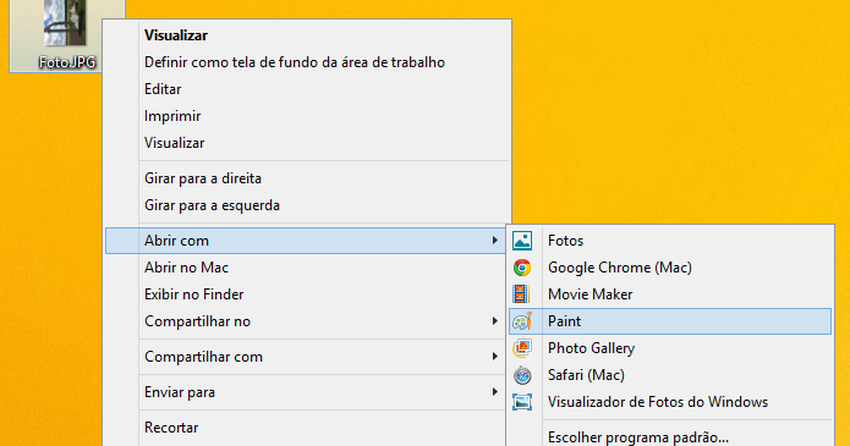Click the Google Chrome icon
850x446 pixels.
[x=522, y=267]
